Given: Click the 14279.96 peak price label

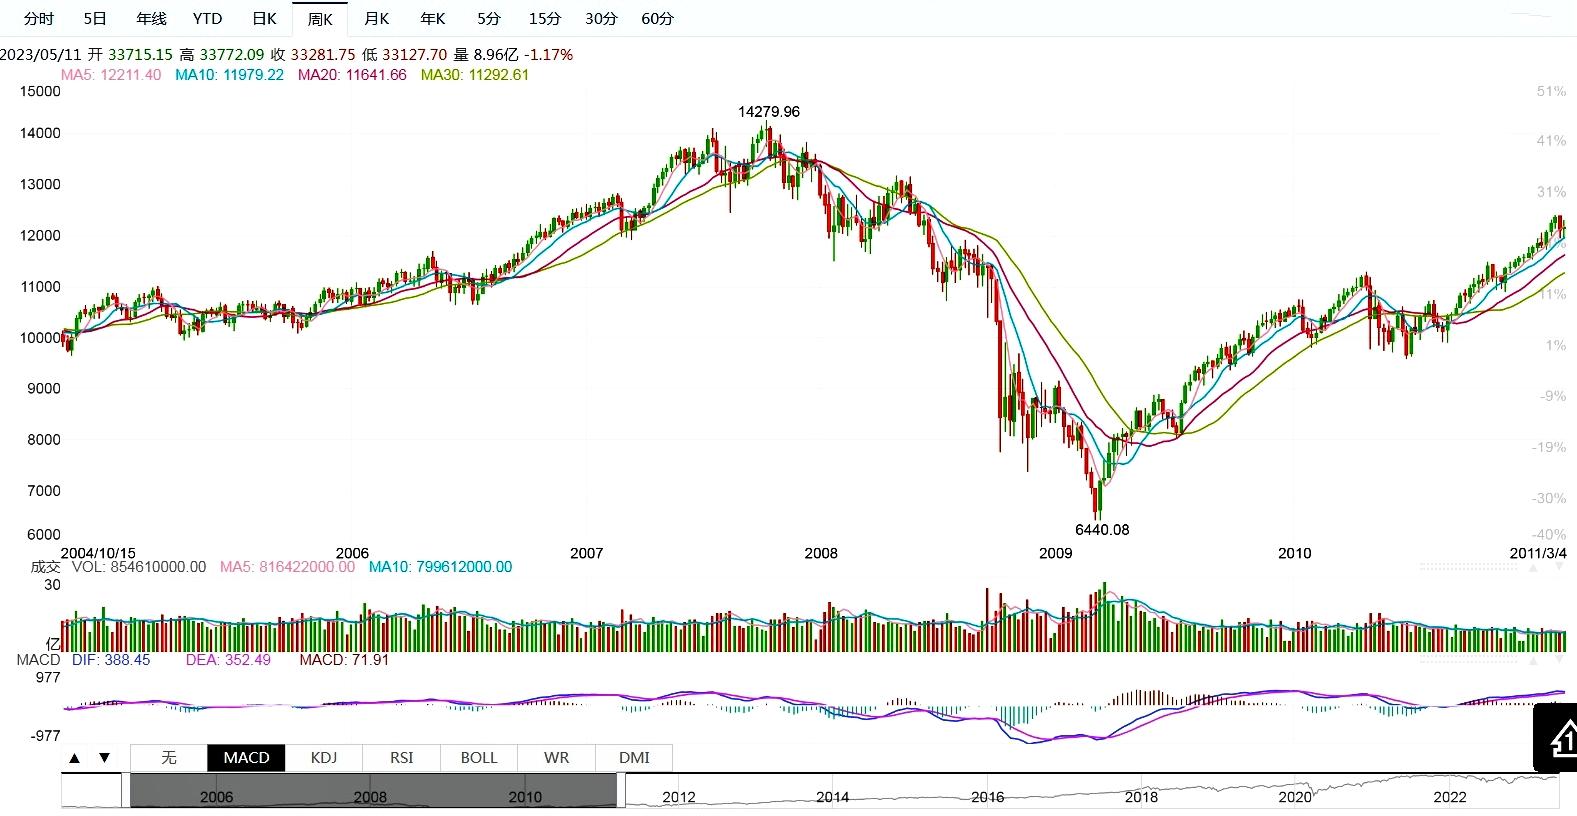Looking at the screenshot, I should coord(769,112).
